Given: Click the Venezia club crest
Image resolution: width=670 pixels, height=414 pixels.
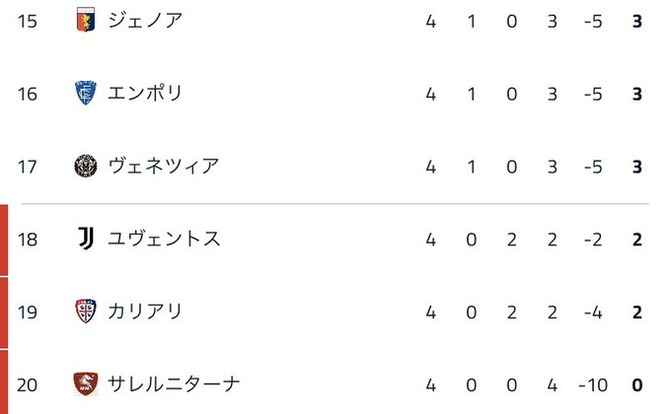Looking at the screenshot, I should click(86, 166).
